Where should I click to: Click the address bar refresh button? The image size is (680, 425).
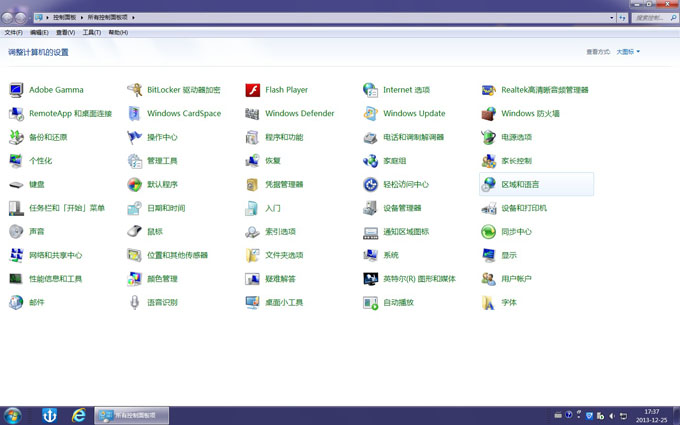622,18
